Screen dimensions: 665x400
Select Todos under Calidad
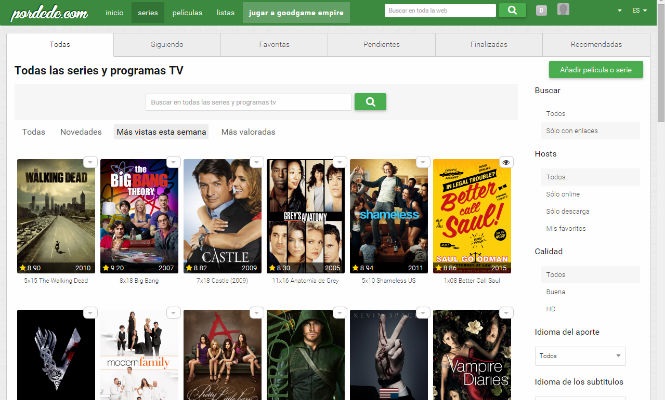click(x=590, y=274)
